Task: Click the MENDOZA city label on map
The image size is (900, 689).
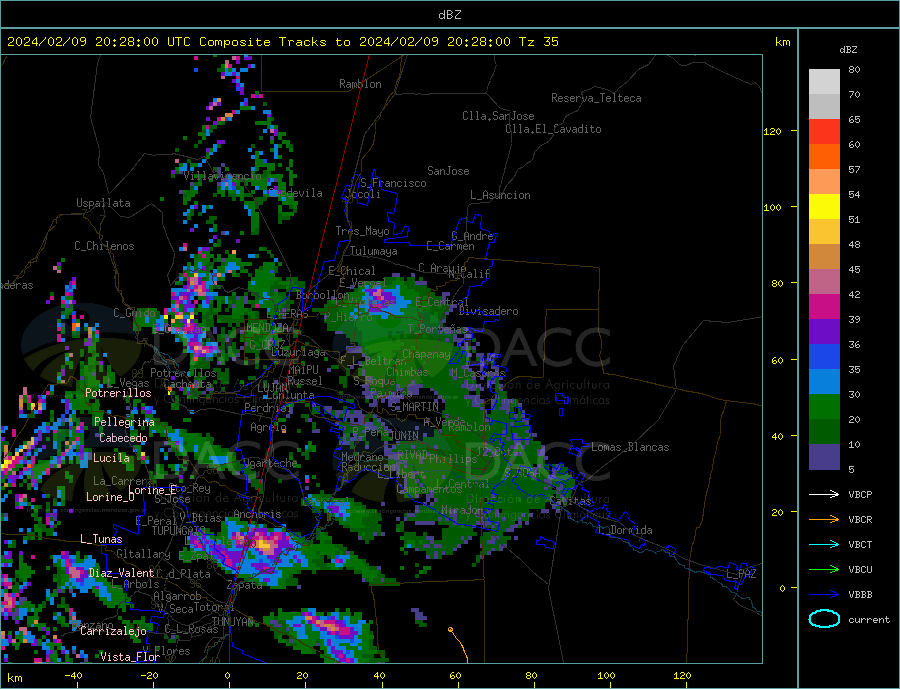Action: [x=267, y=328]
